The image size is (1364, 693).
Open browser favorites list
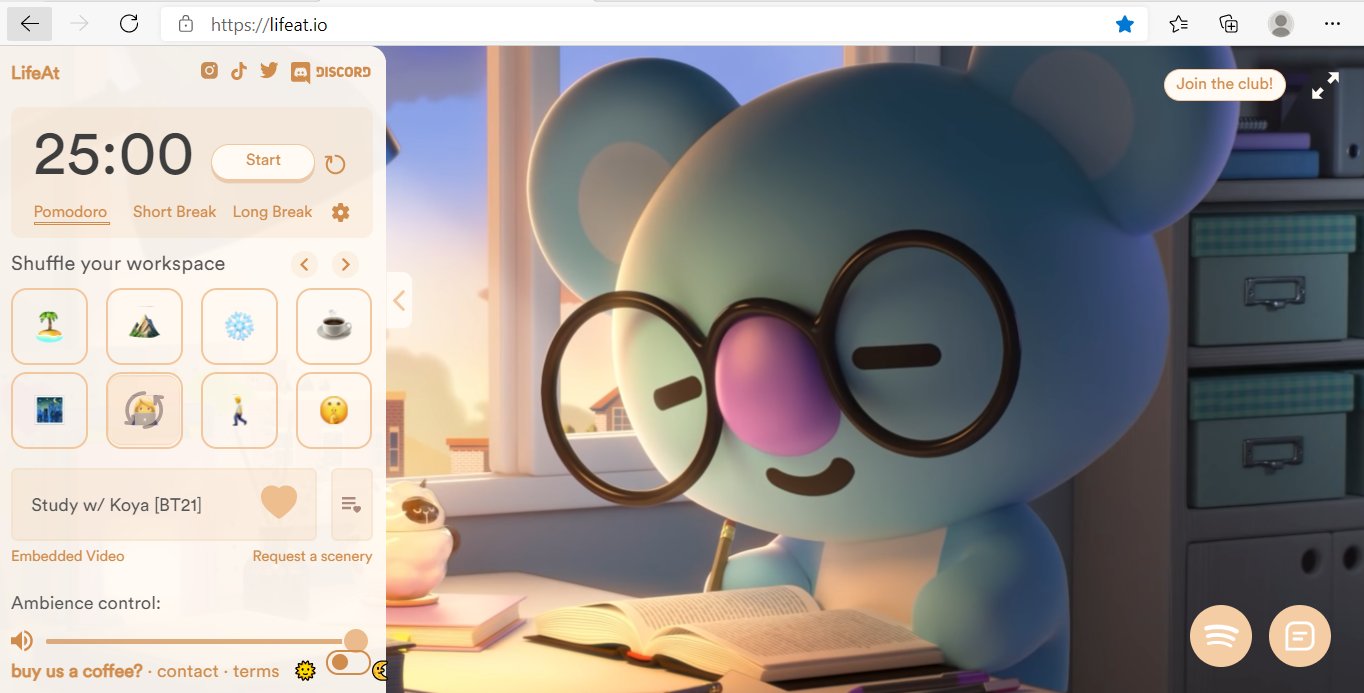click(x=1179, y=24)
